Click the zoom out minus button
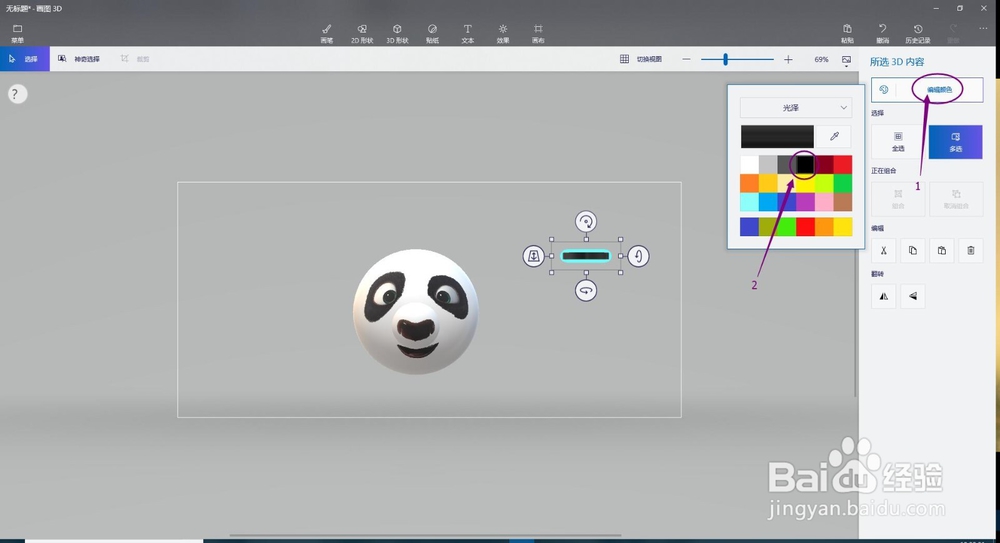 click(x=686, y=59)
